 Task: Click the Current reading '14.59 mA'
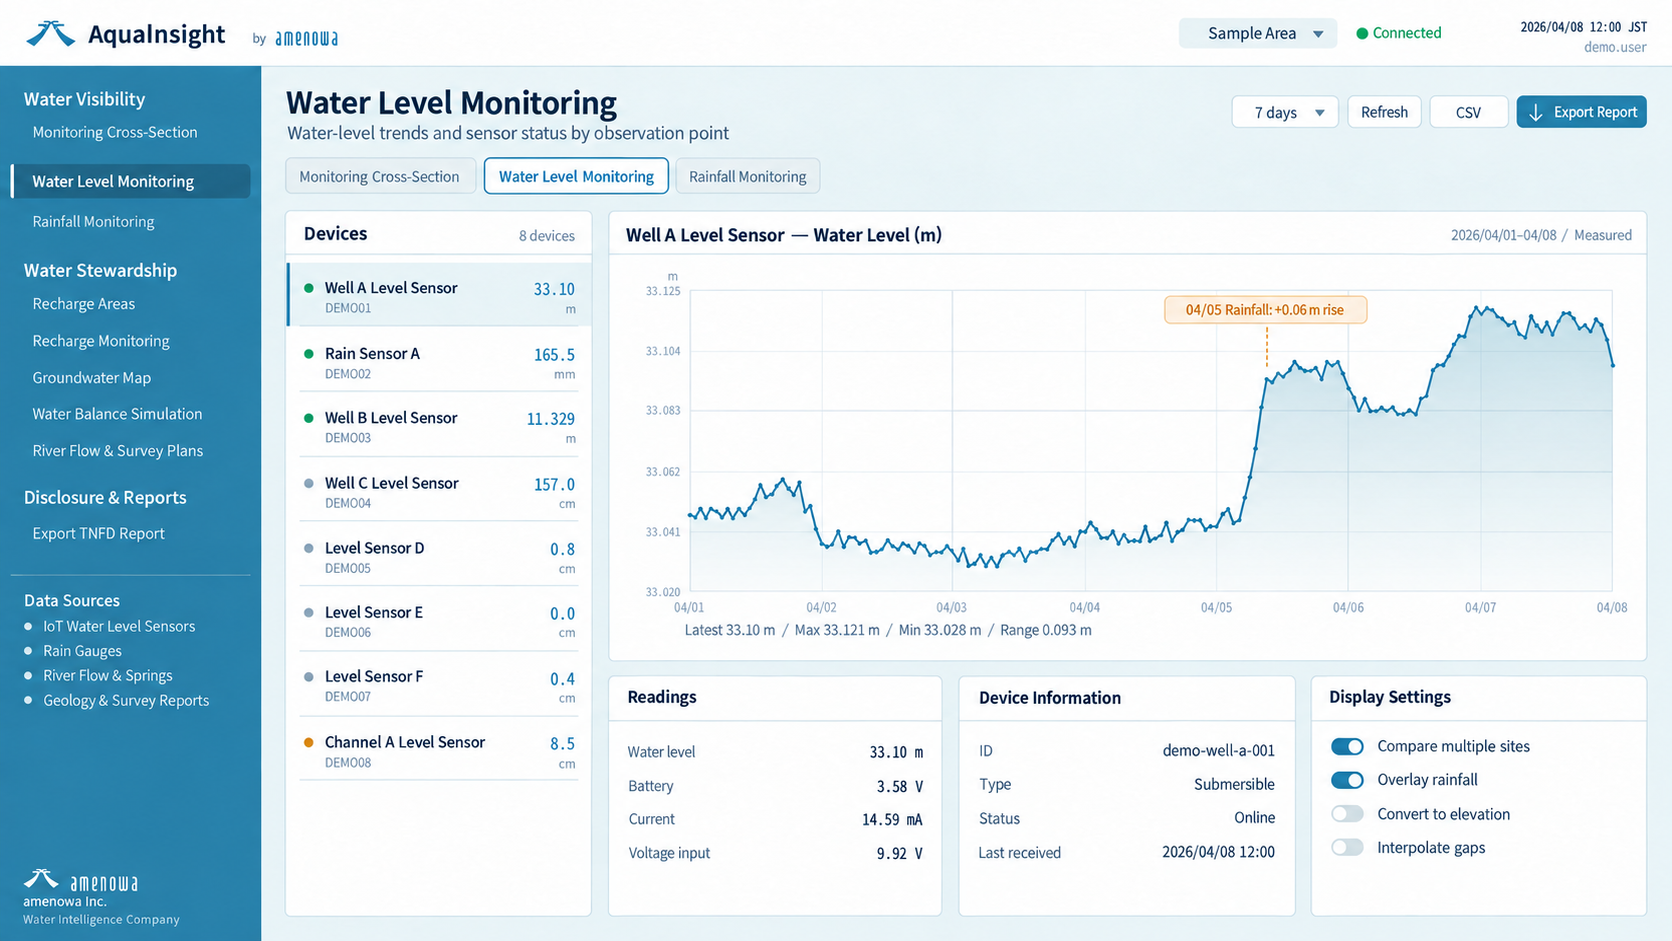(x=892, y=820)
